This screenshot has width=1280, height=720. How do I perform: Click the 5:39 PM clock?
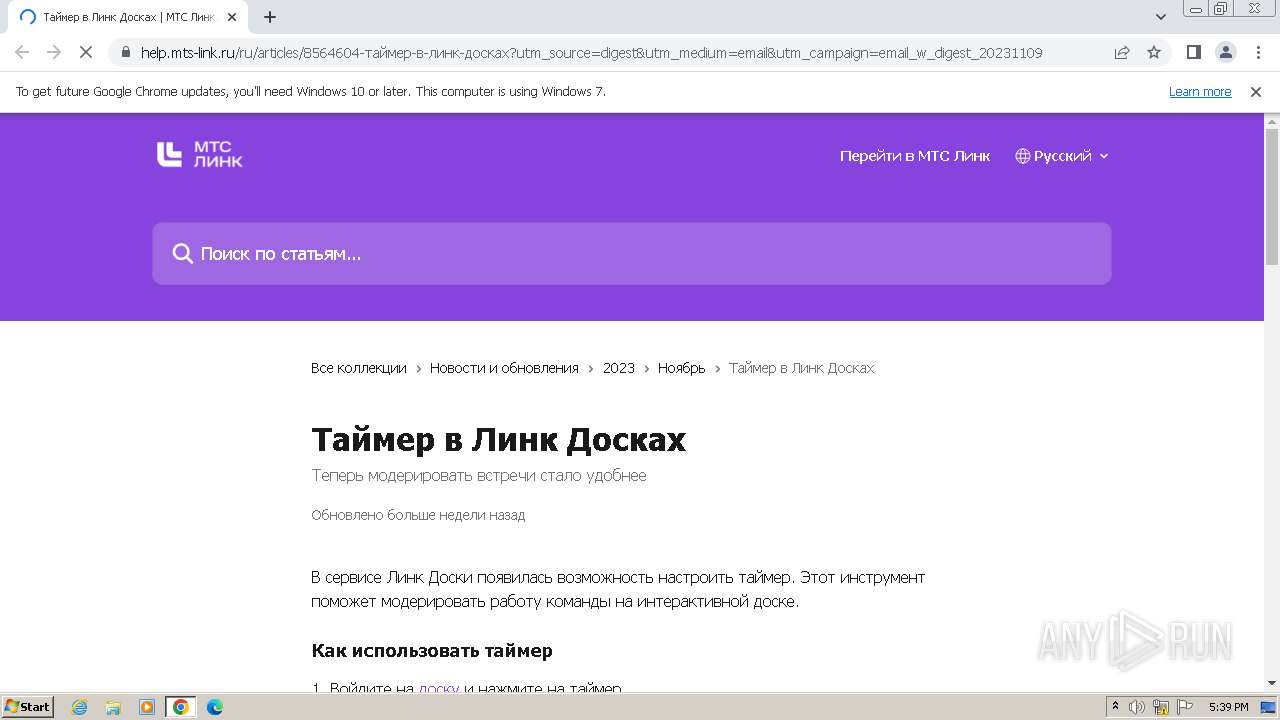point(1228,707)
